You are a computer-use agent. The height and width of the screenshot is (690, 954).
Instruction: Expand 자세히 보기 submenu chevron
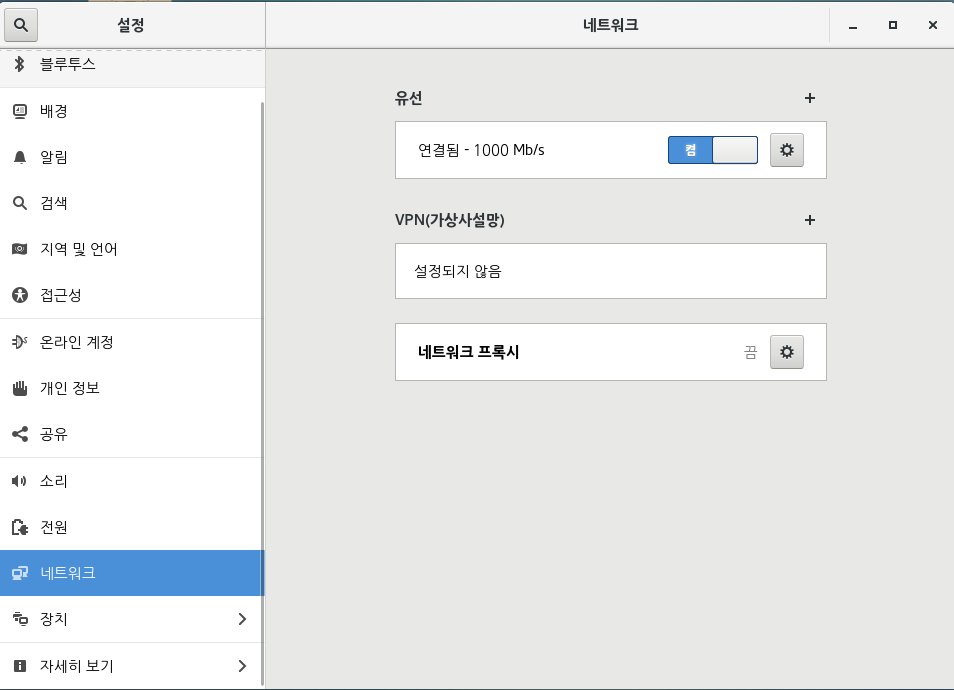(x=242, y=666)
